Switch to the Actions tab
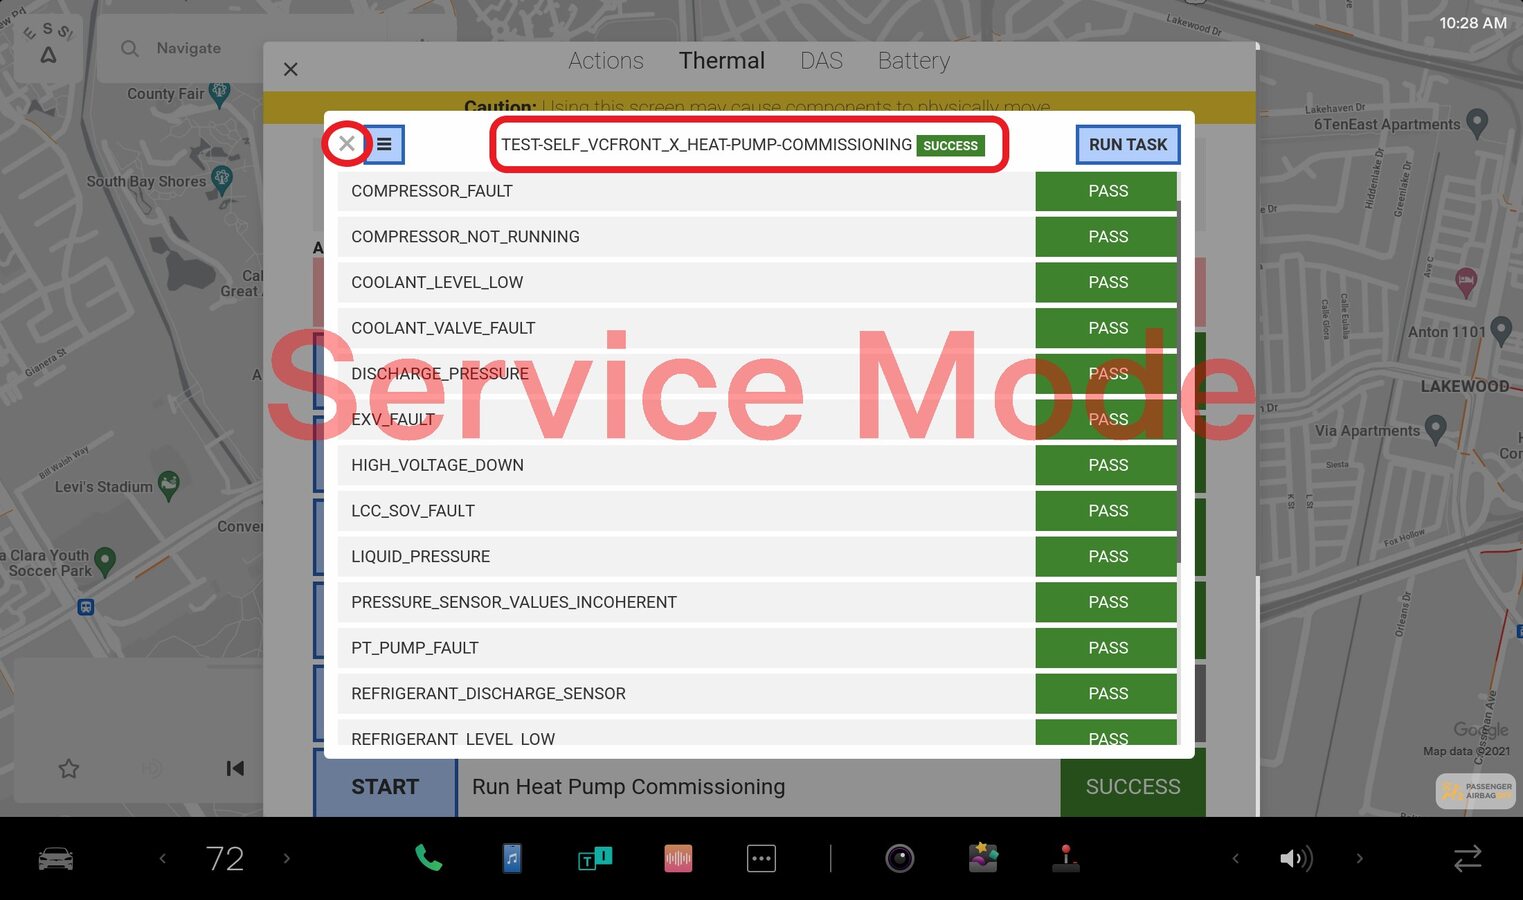The image size is (1523, 900). 605,61
